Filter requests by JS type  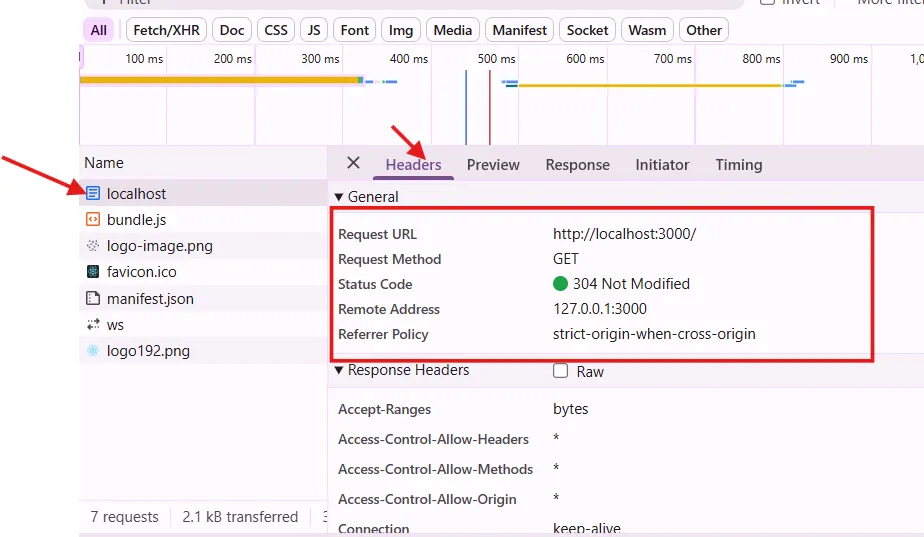[314, 30]
